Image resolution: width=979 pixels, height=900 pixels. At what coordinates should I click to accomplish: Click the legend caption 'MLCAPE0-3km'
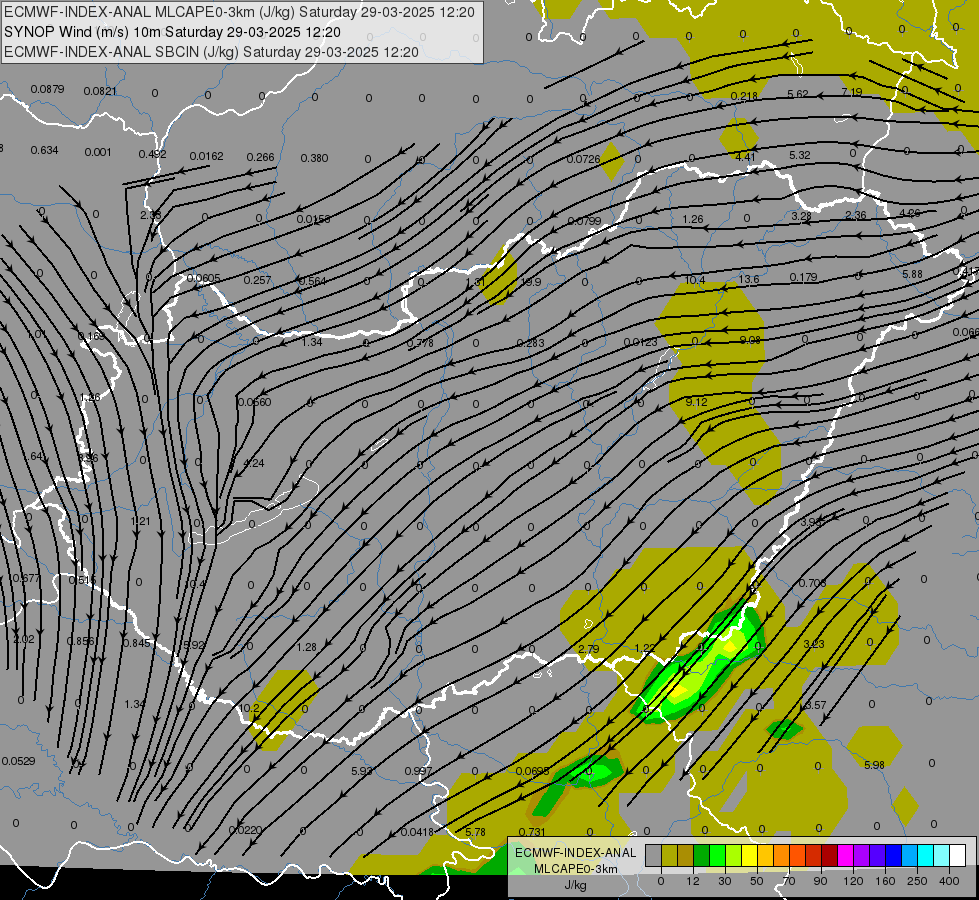pyautogui.click(x=576, y=869)
